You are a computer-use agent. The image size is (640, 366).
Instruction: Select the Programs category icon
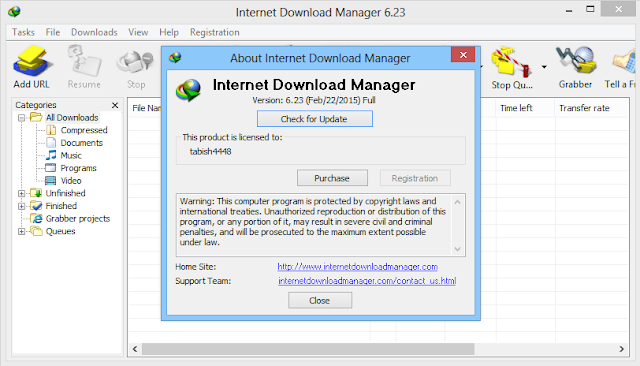pos(51,168)
